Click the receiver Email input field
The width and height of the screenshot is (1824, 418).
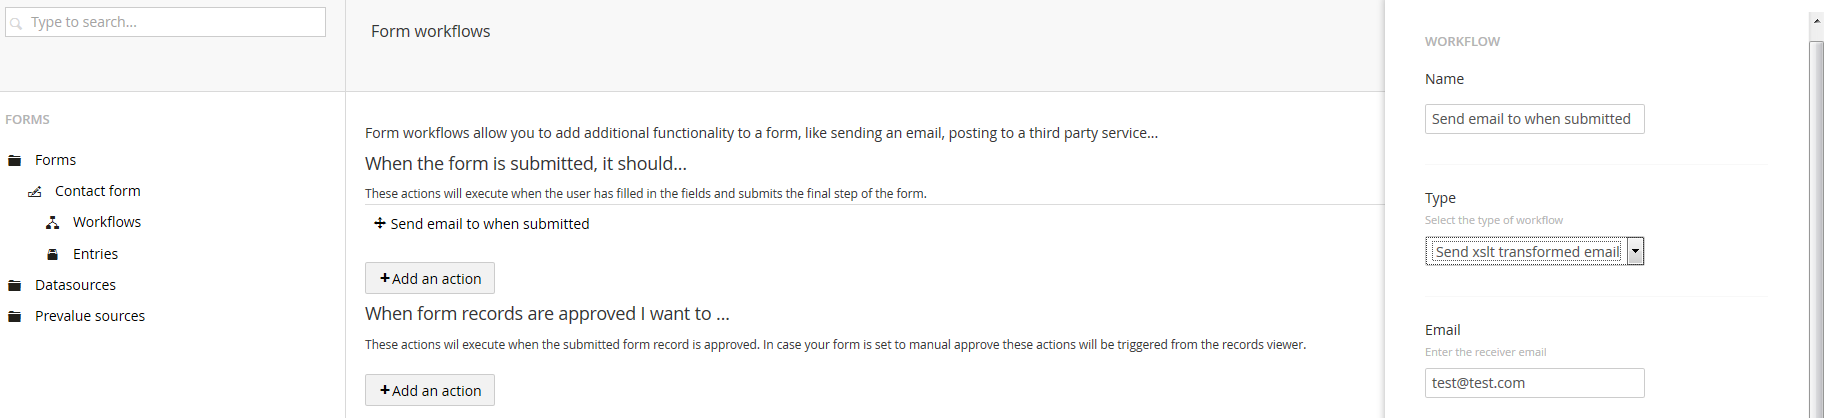[x=1535, y=383]
